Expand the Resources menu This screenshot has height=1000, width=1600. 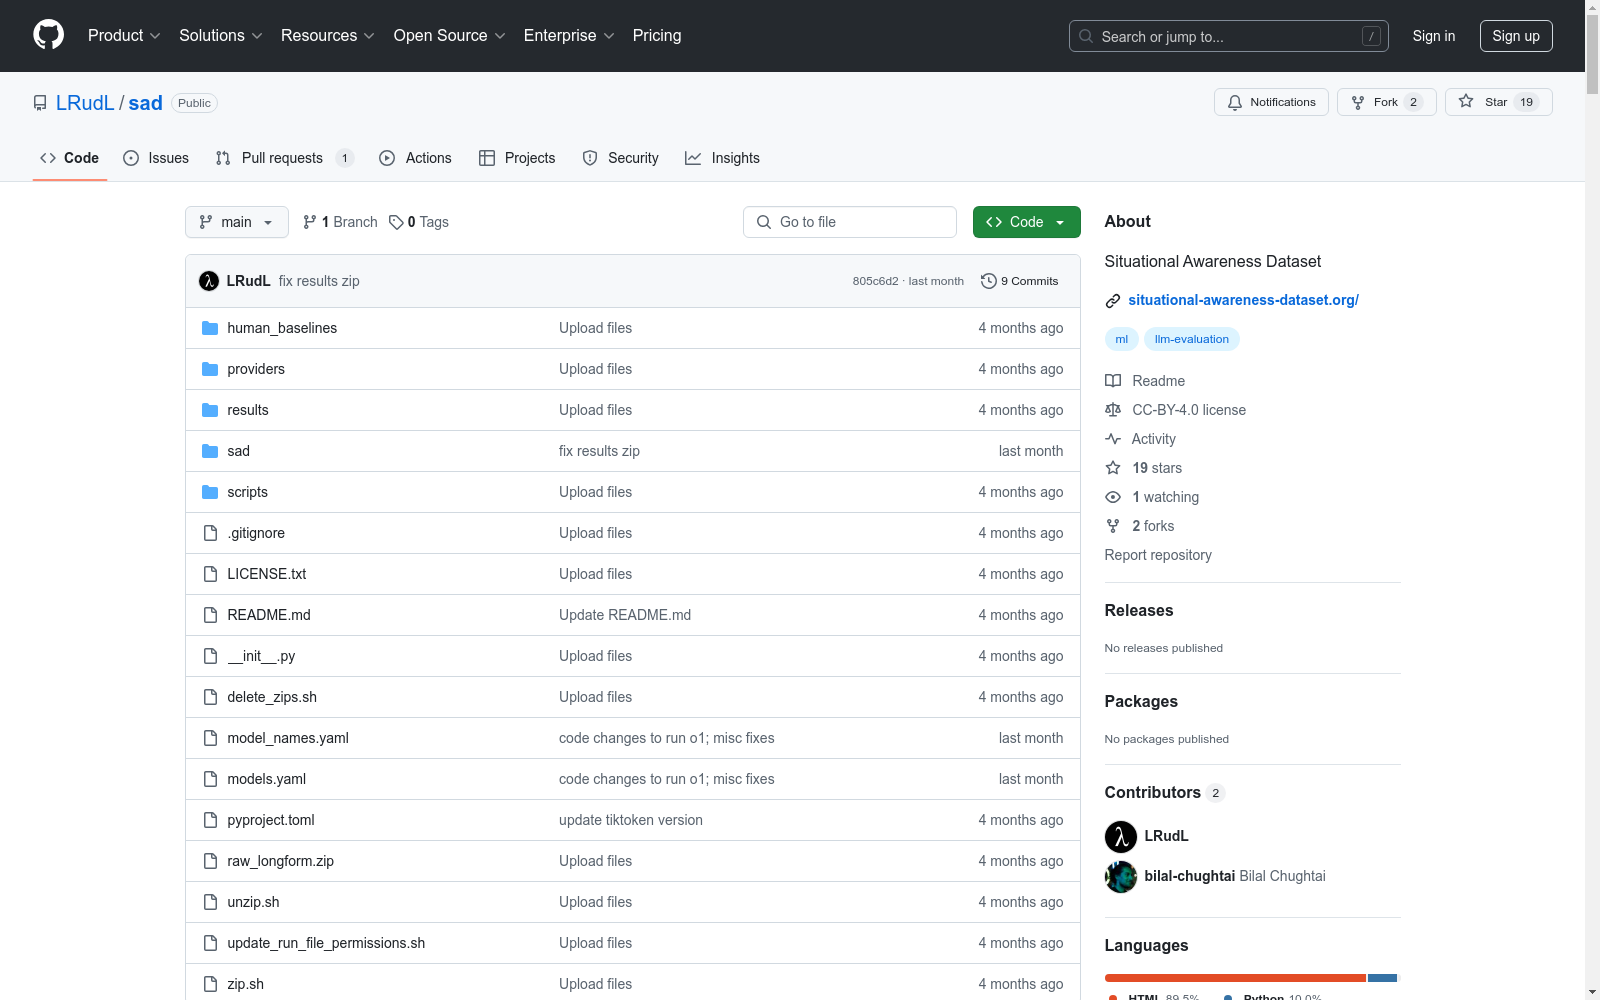click(328, 35)
